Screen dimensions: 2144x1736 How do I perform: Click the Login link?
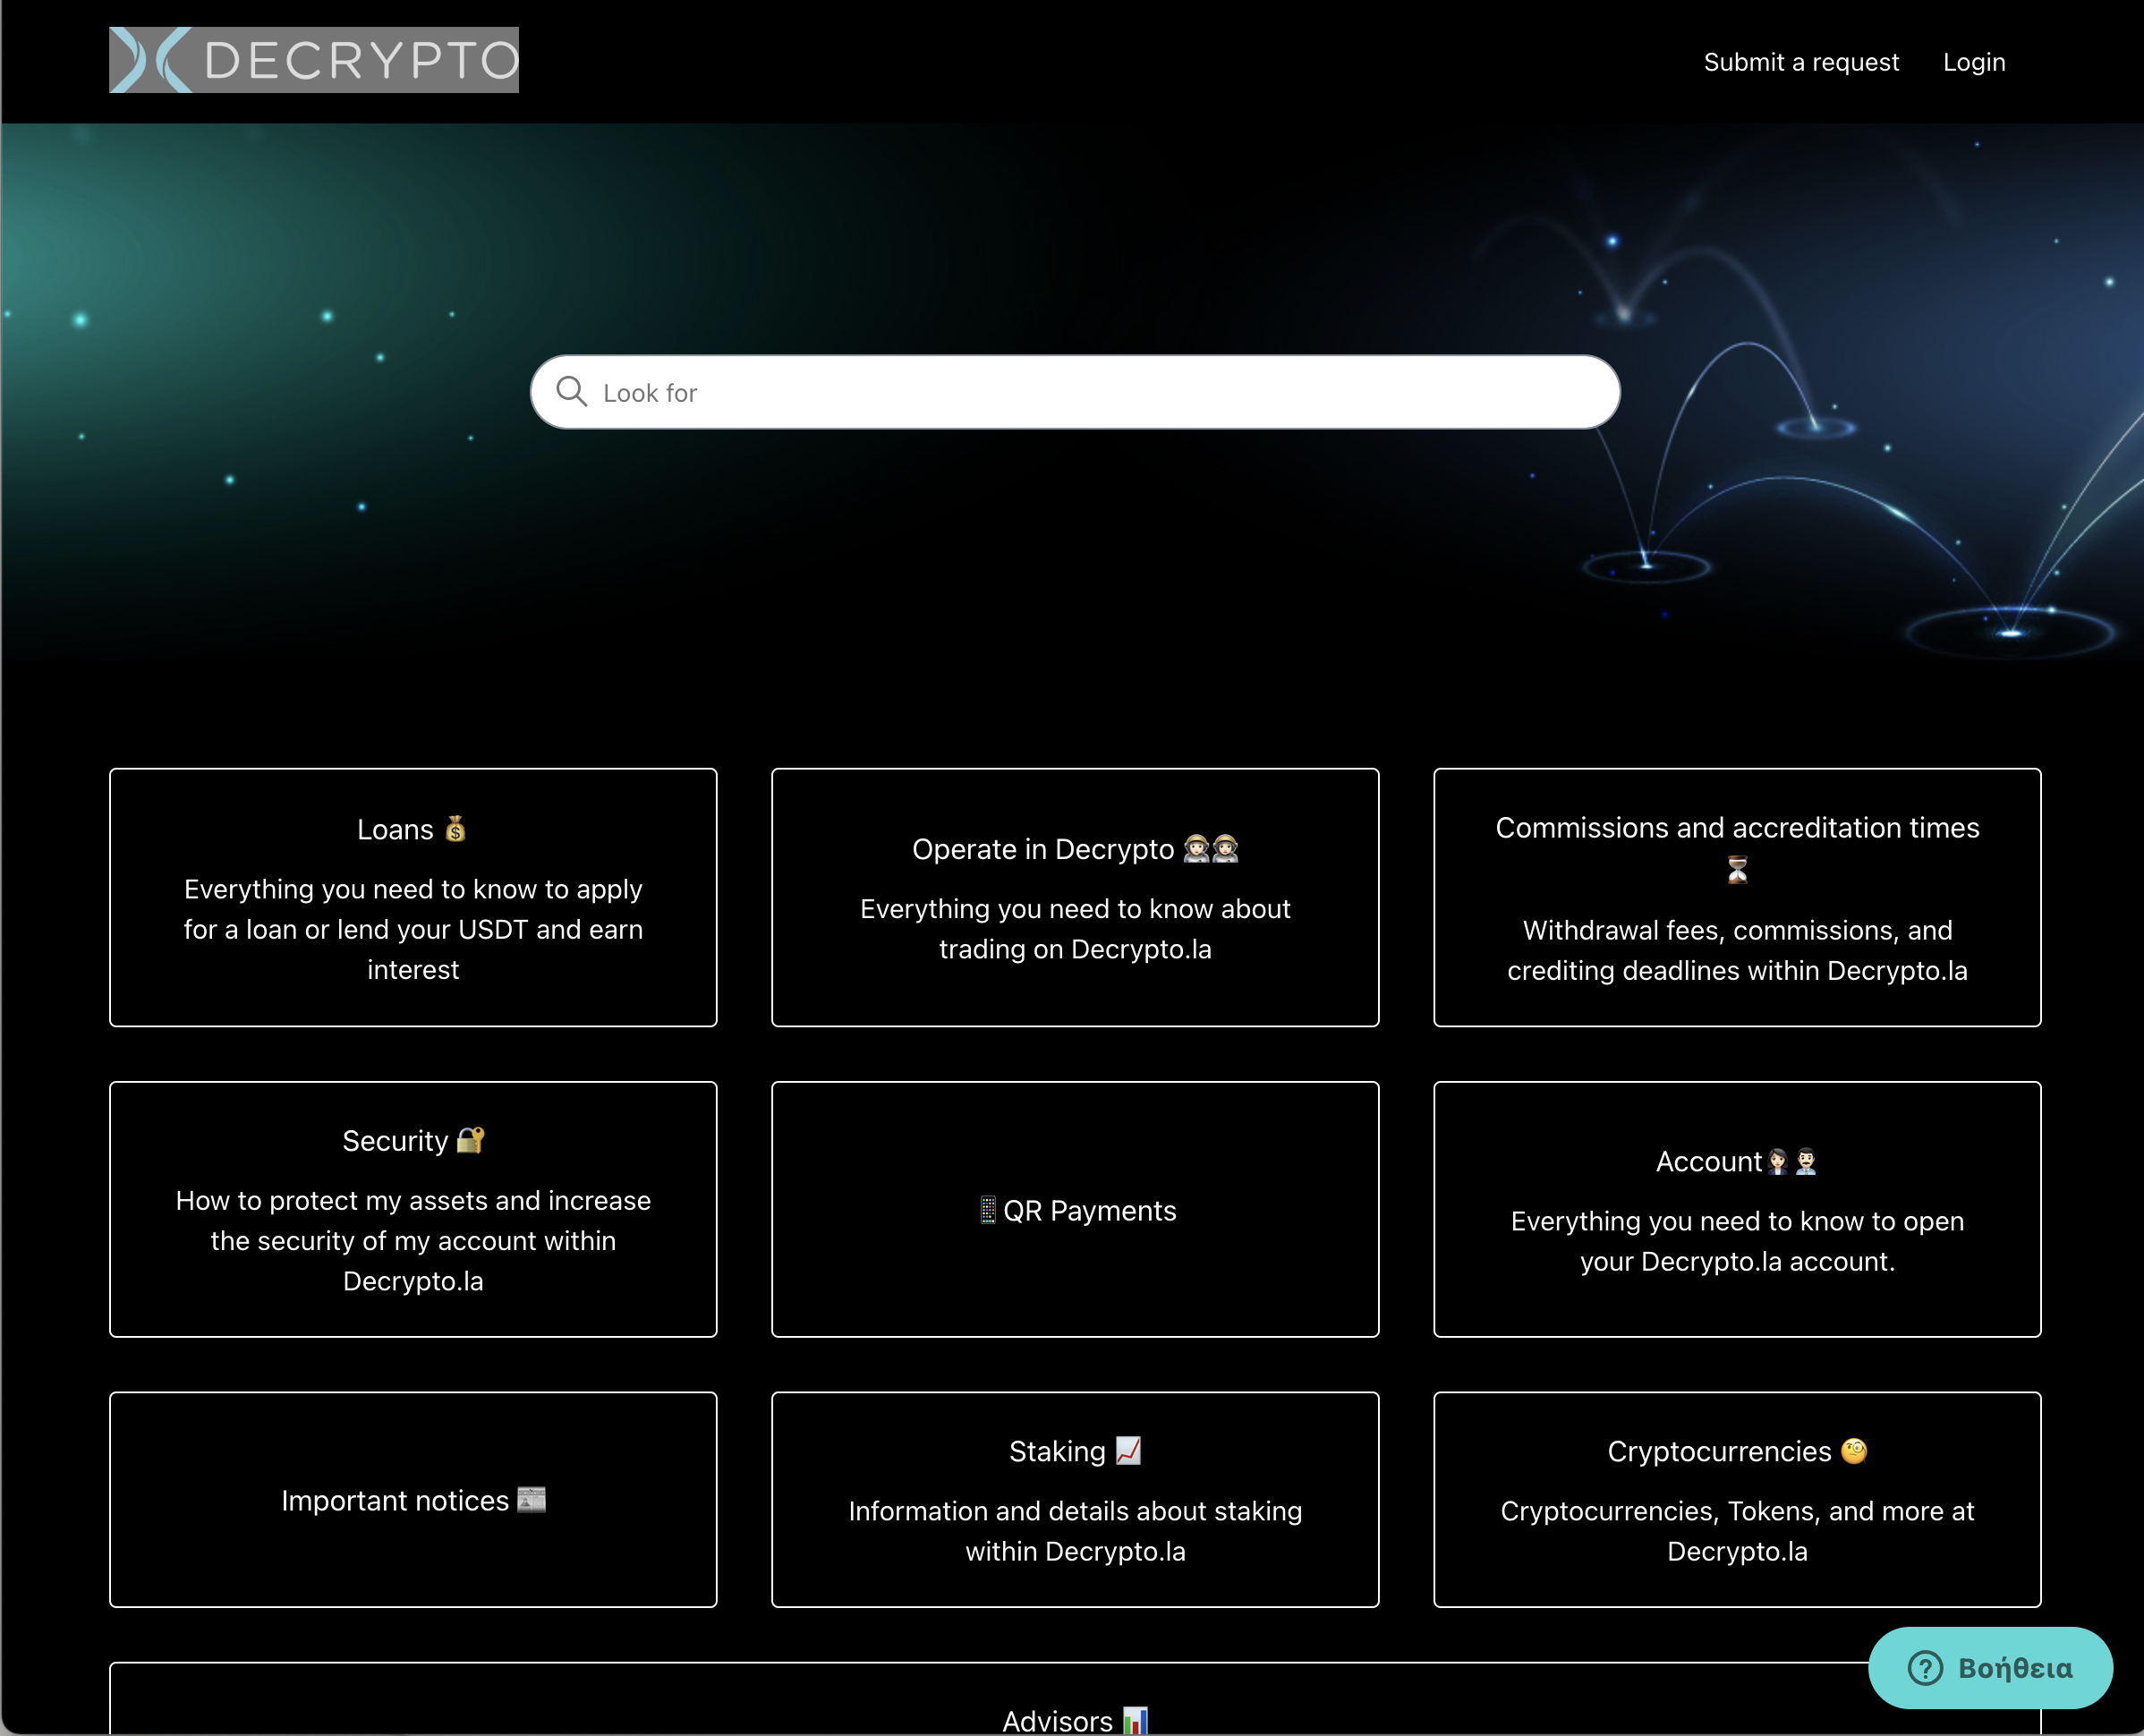pyautogui.click(x=1973, y=62)
